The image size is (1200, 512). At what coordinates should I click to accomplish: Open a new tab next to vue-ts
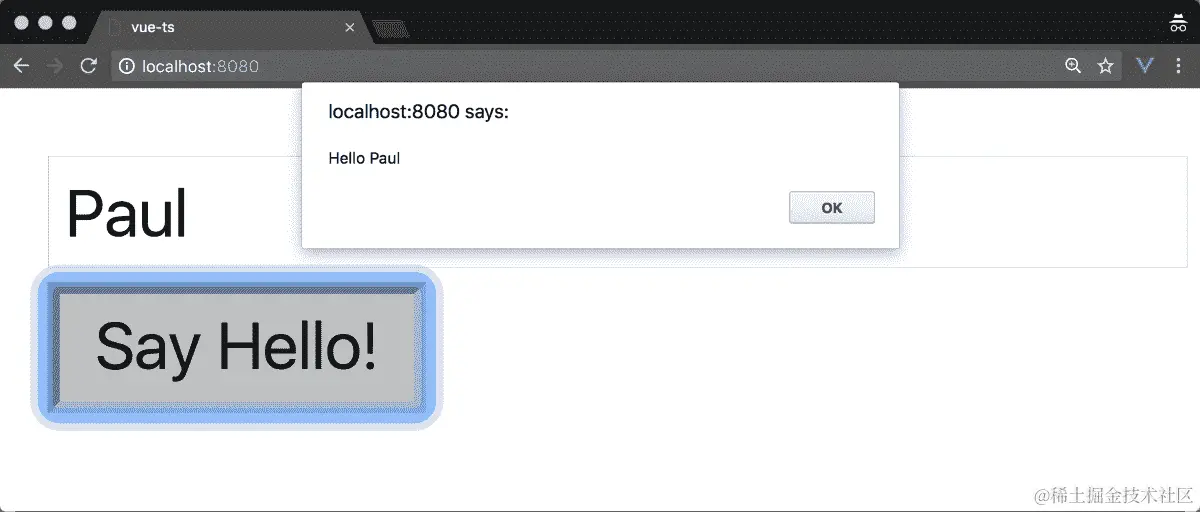391,29
